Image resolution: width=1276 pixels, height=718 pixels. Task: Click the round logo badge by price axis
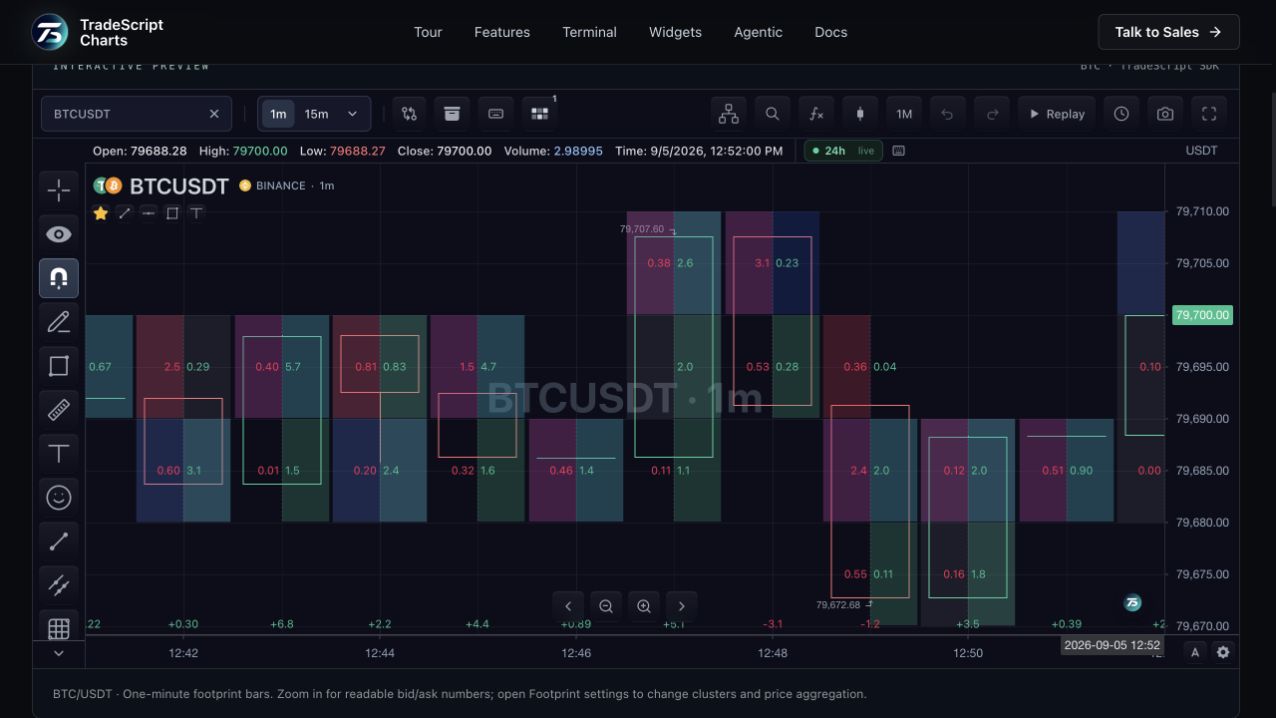[1133, 602]
